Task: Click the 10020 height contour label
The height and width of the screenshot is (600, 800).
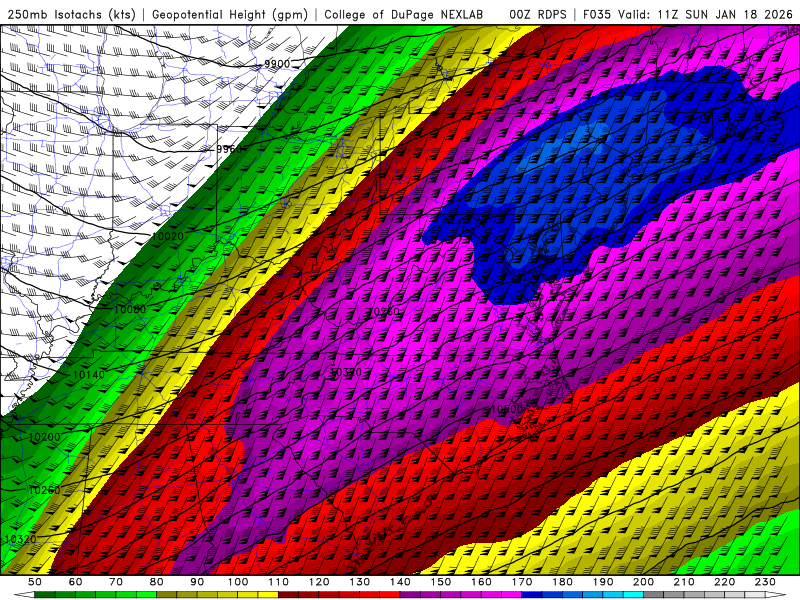Action: click(168, 236)
